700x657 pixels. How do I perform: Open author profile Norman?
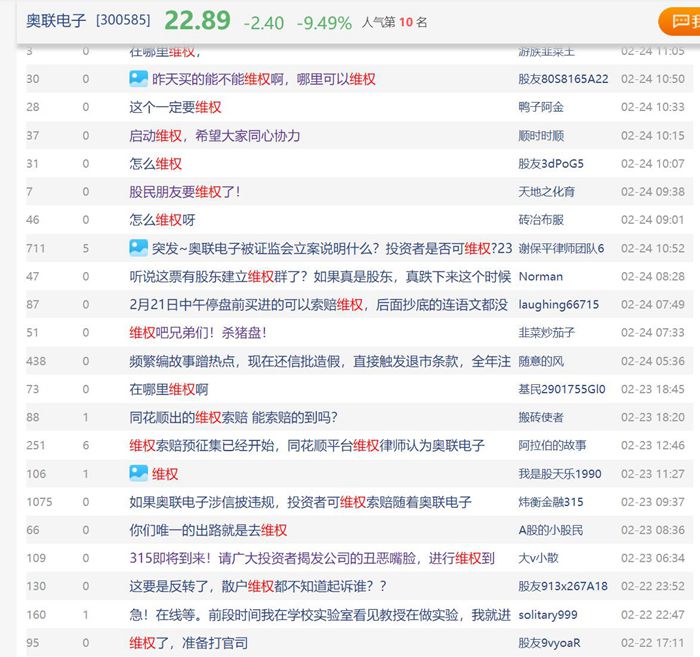pos(540,276)
